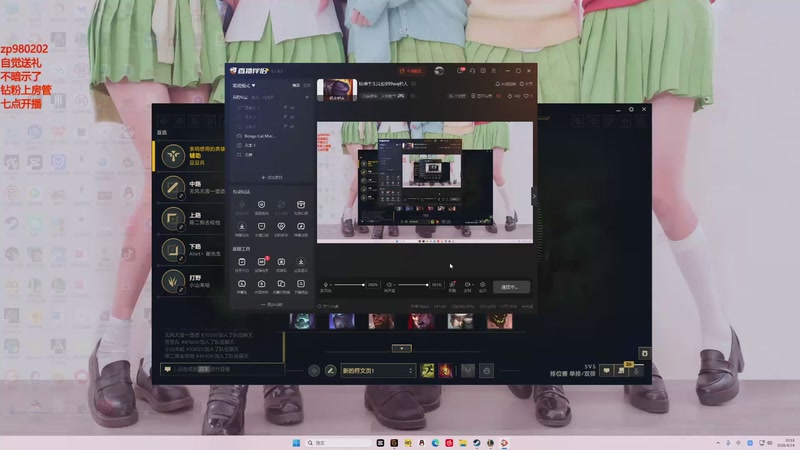Click the 101% speaker volume field

pyautogui.click(x=437, y=285)
